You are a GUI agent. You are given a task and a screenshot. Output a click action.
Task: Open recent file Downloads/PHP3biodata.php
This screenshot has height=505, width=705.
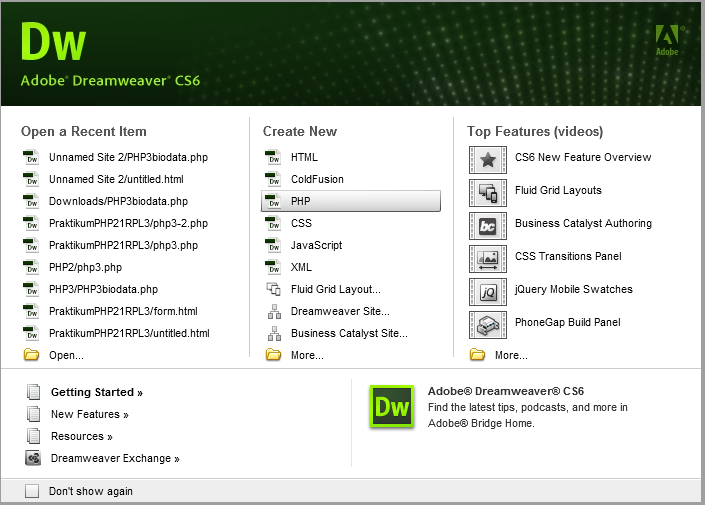pos(119,201)
